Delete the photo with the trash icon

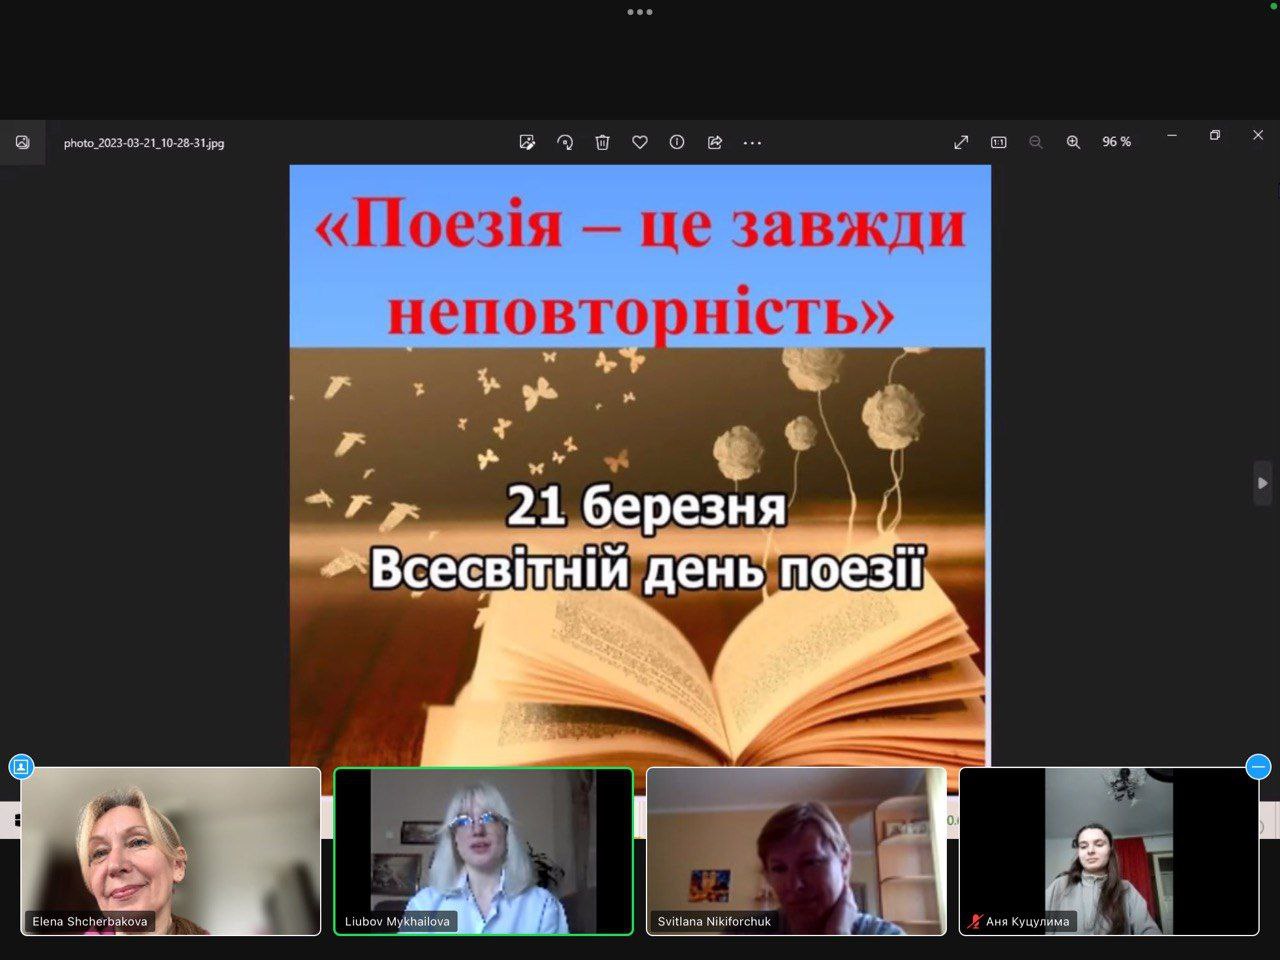(602, 143)
